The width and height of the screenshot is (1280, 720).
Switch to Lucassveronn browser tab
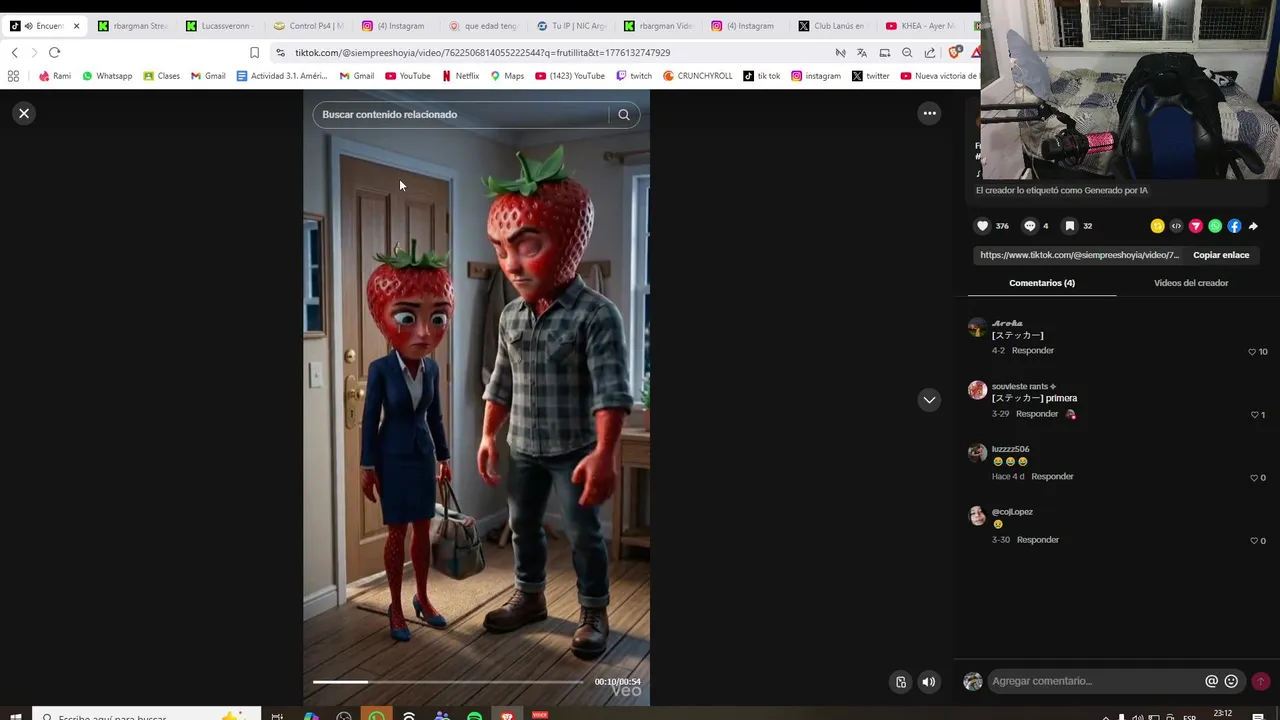click(x=220, y=26)
